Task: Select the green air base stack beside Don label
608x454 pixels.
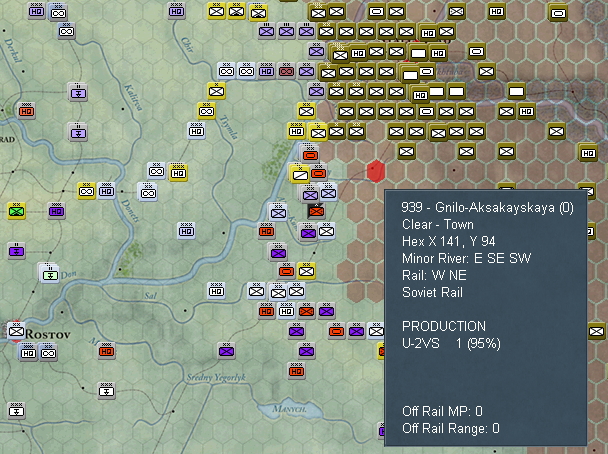Action: pos(50,274)
